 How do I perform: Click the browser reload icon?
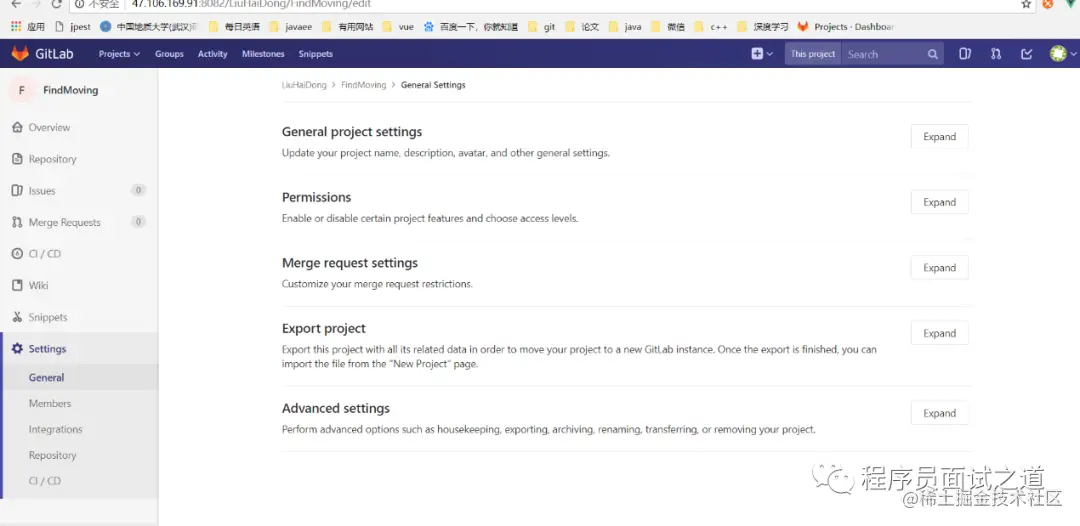click(56, 4)
